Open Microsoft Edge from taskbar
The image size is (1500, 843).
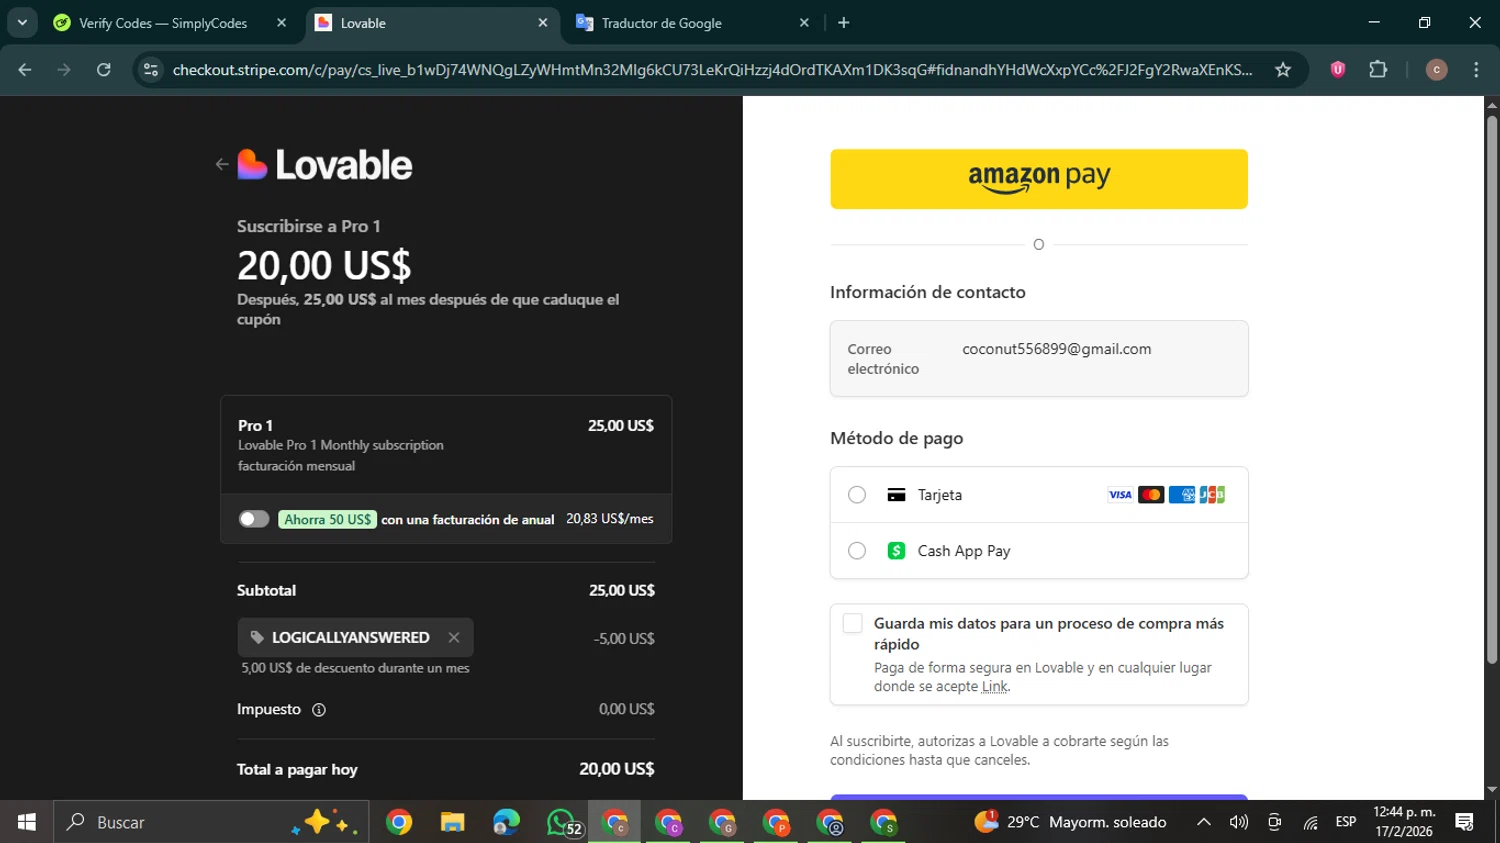(x=506, y=823)
